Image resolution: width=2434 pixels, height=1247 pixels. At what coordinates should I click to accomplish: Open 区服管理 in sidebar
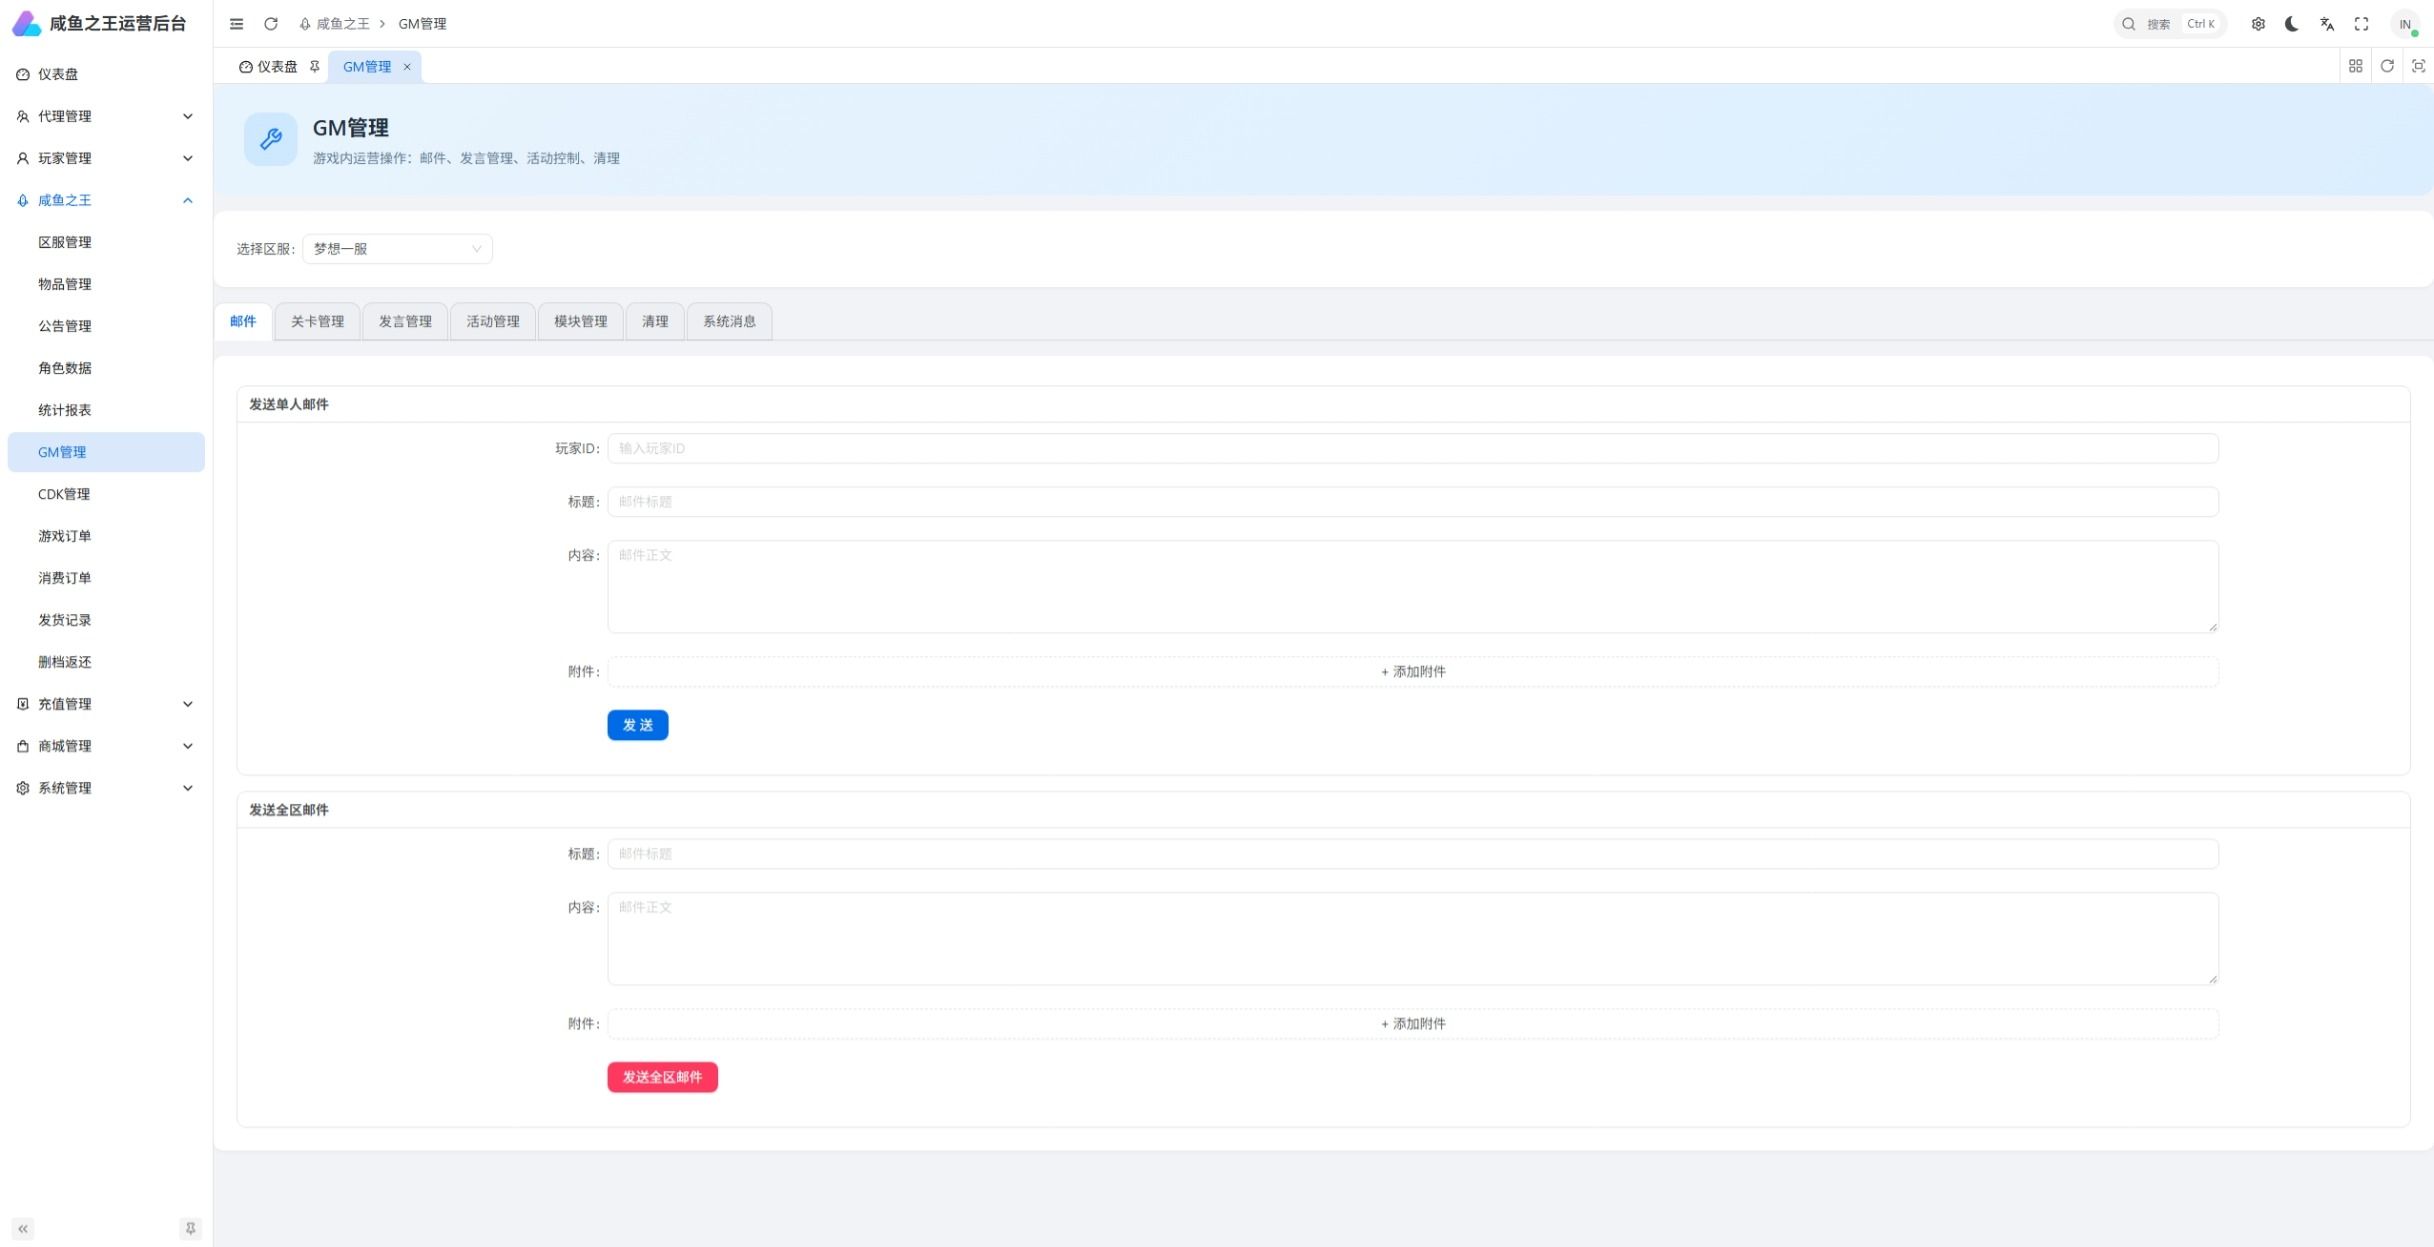click(x=106, y=242)
